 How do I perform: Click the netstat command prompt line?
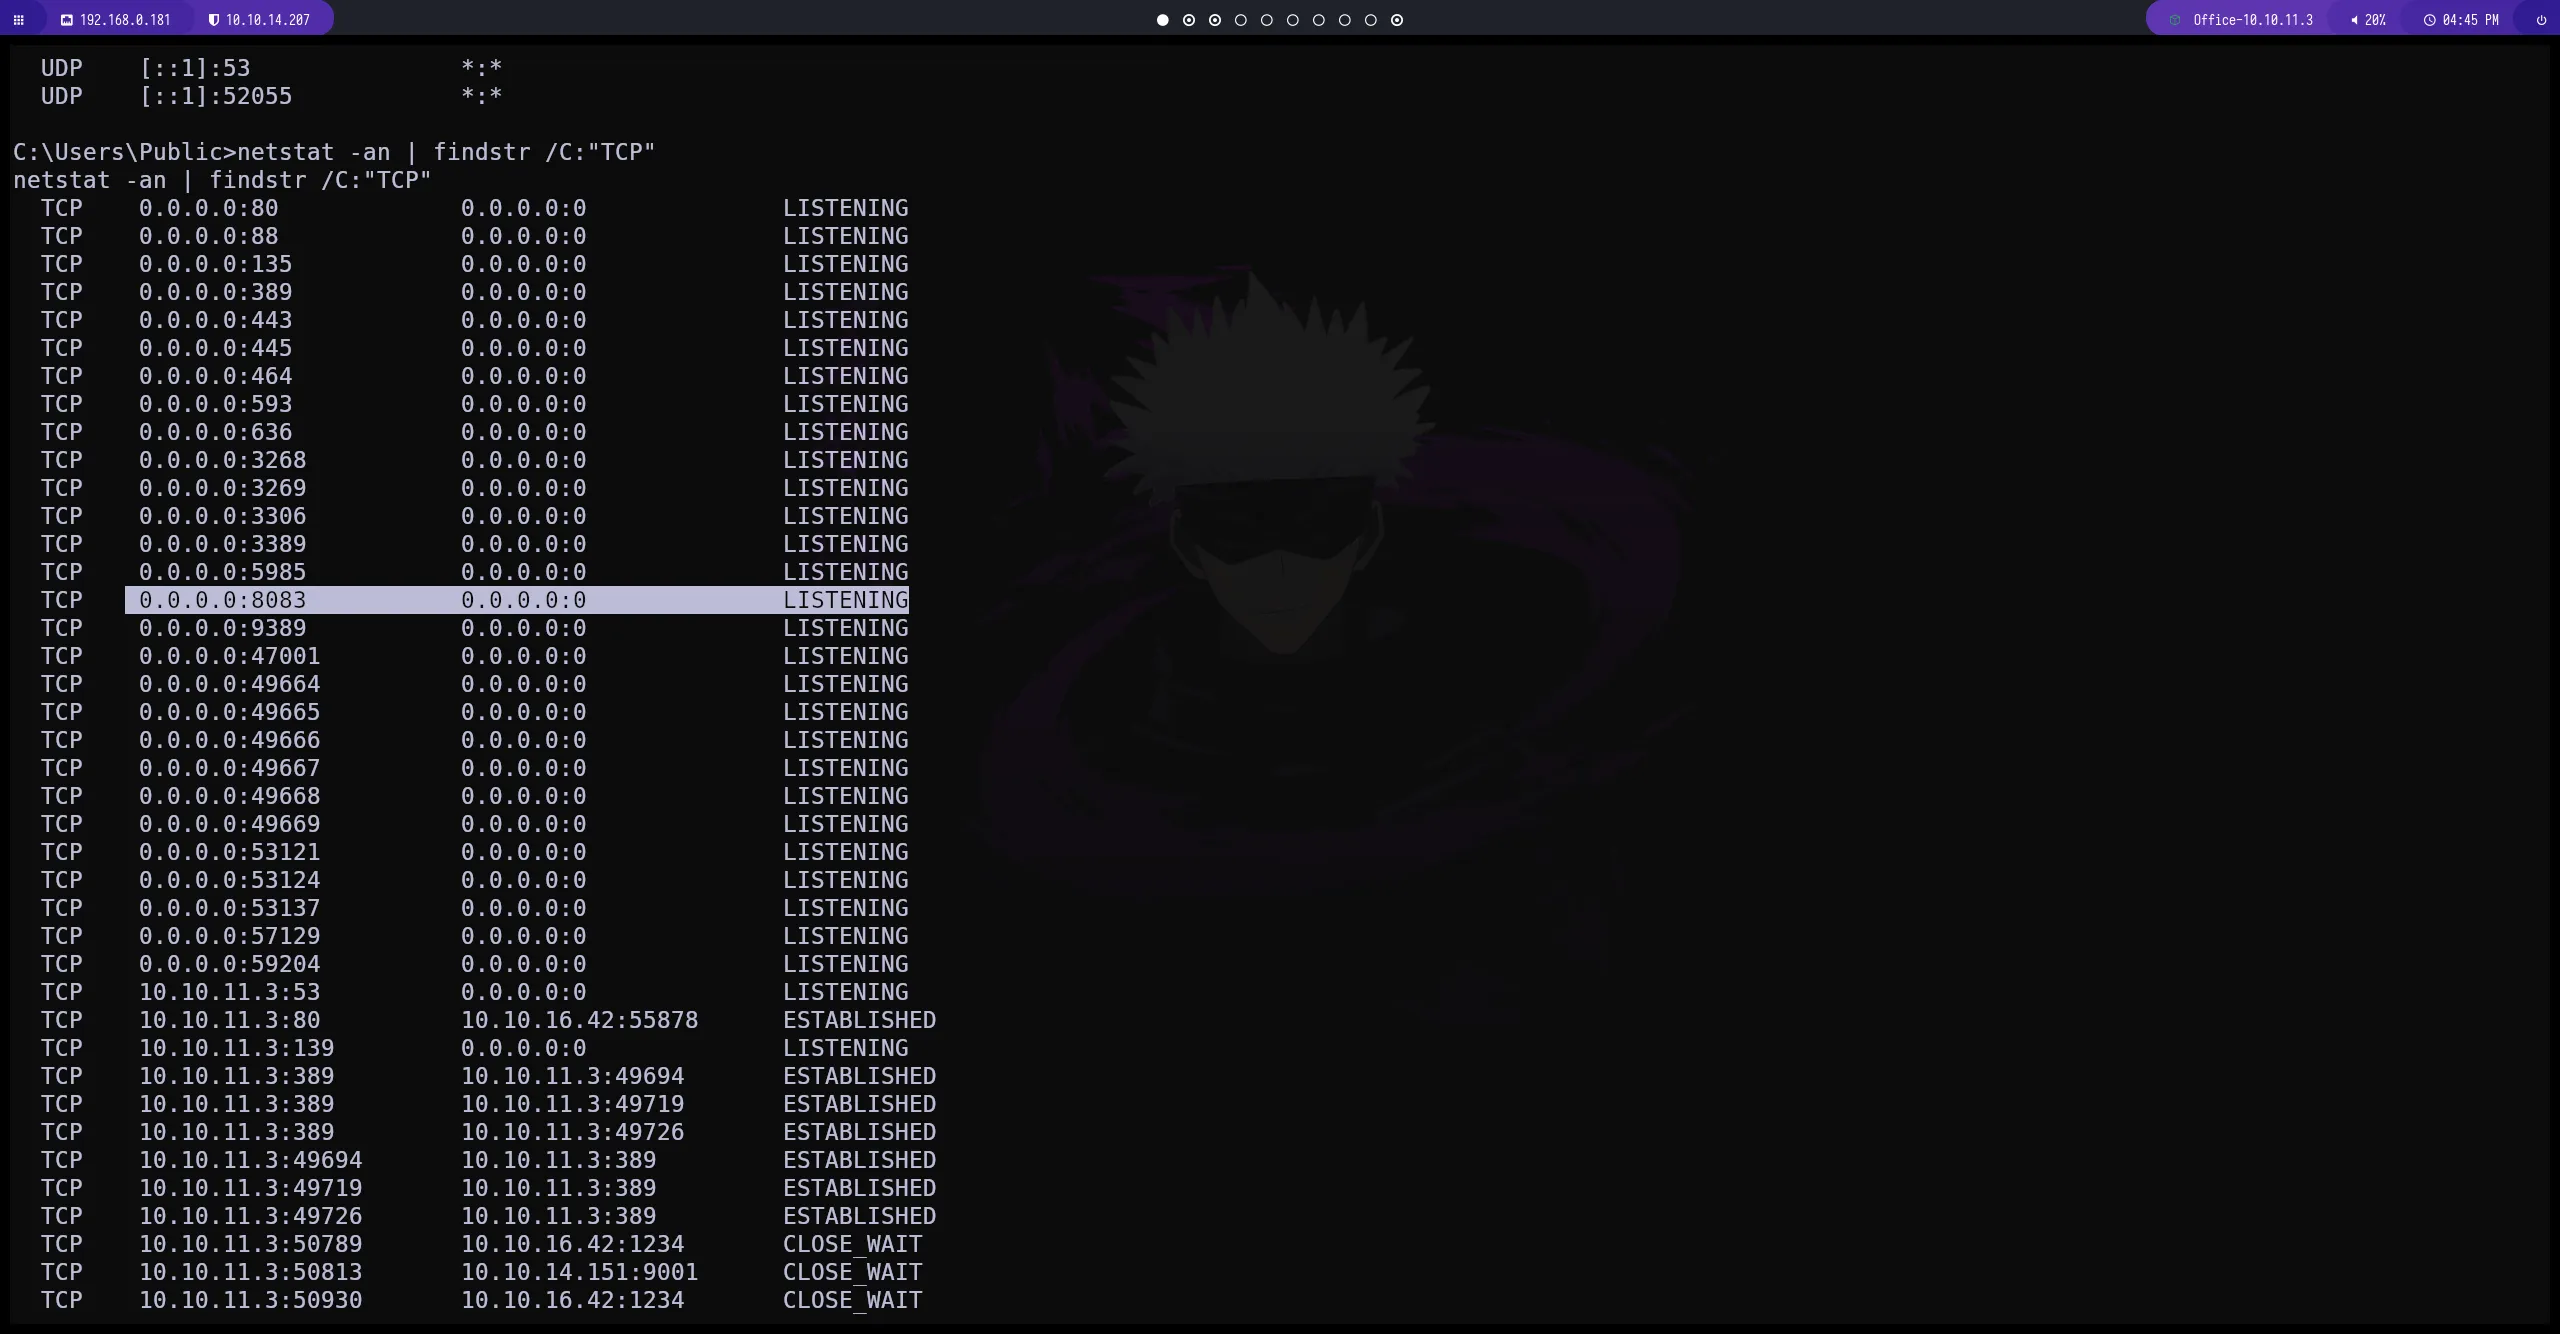334,152
